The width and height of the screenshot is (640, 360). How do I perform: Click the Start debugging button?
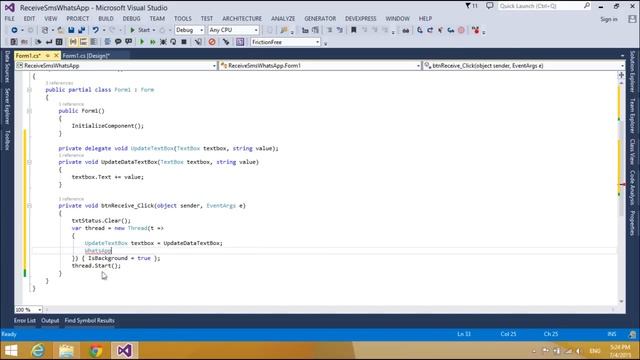click(x=140, y=30)
